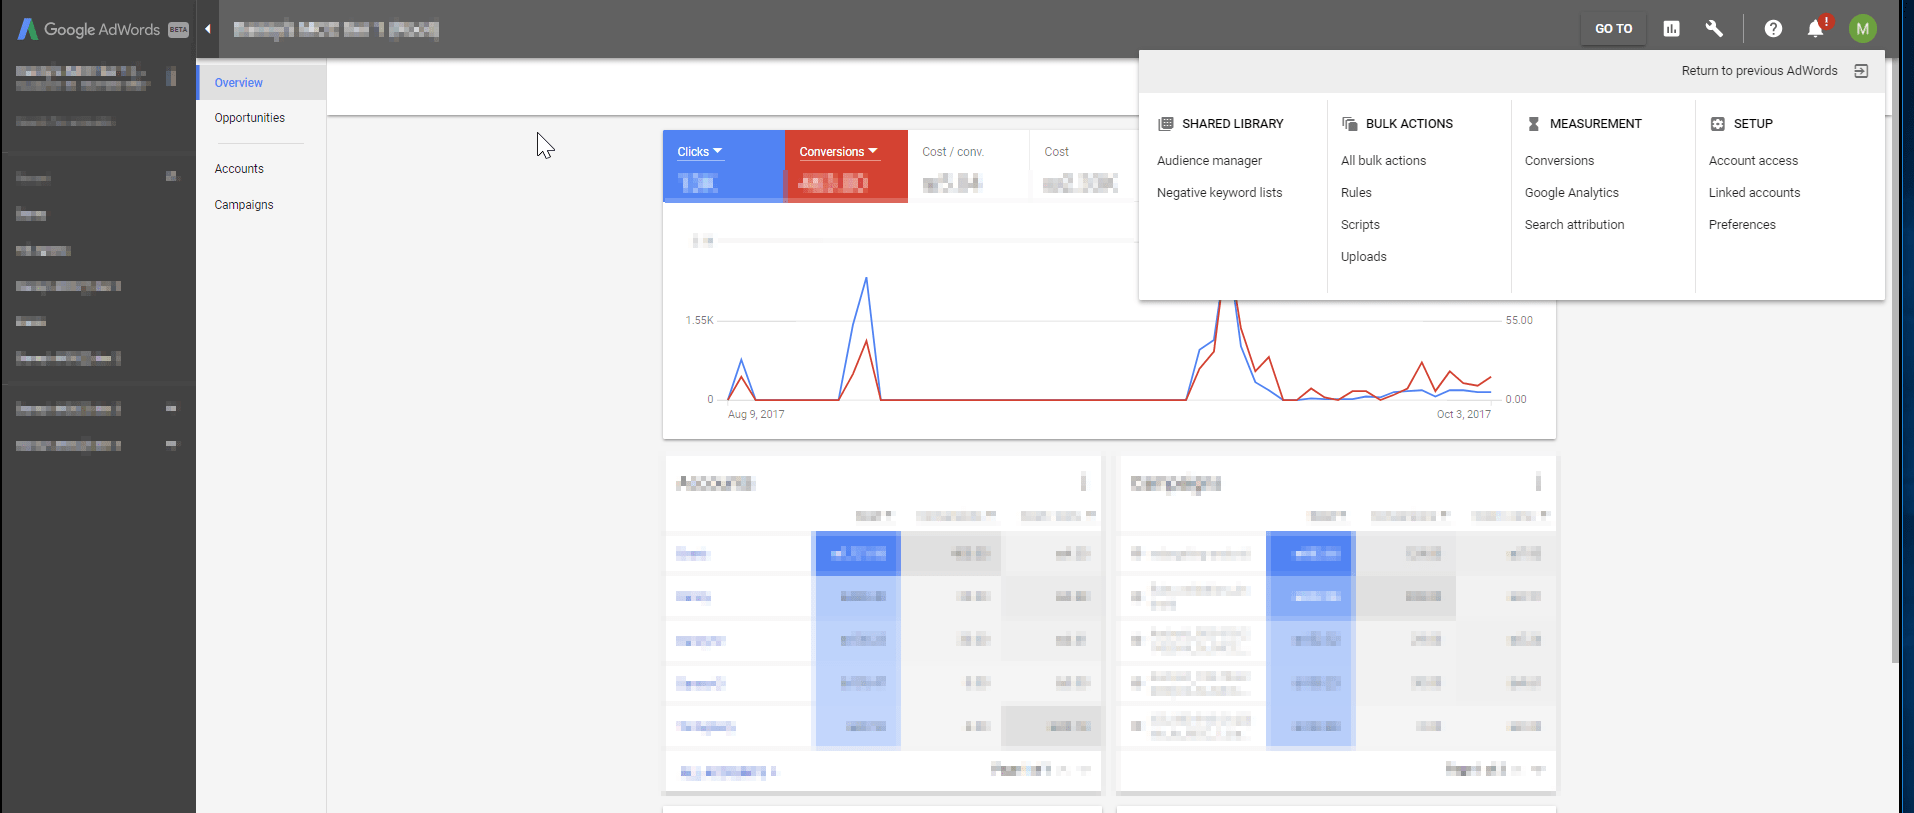Open the notifications bell icon
Viewport: 1914px width, 813px height.
[1816, 29]
